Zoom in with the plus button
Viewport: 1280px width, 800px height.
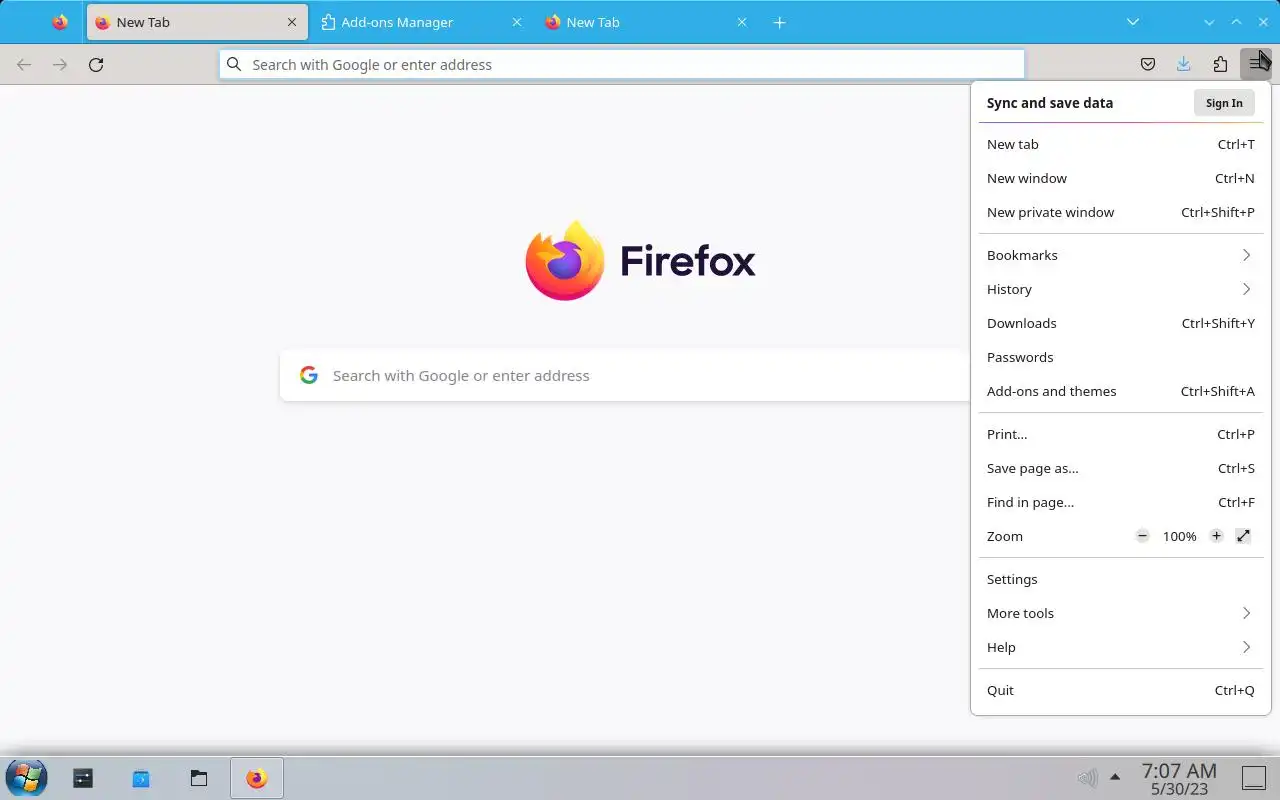click(x=1216, y=536)
